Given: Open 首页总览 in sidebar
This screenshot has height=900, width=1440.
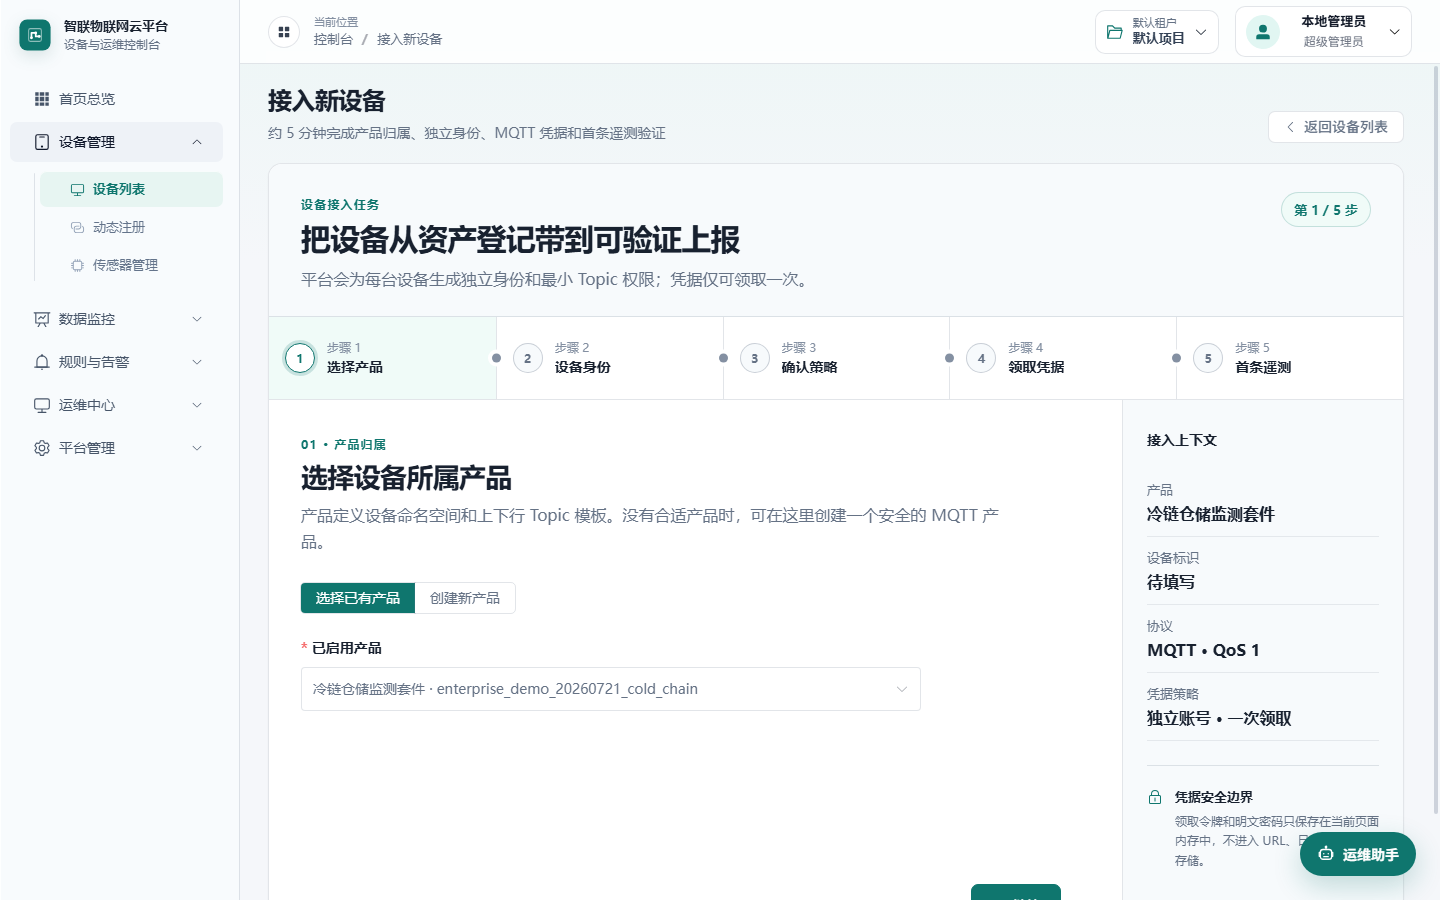Looking at the screenshot, I should pos(116,99).
